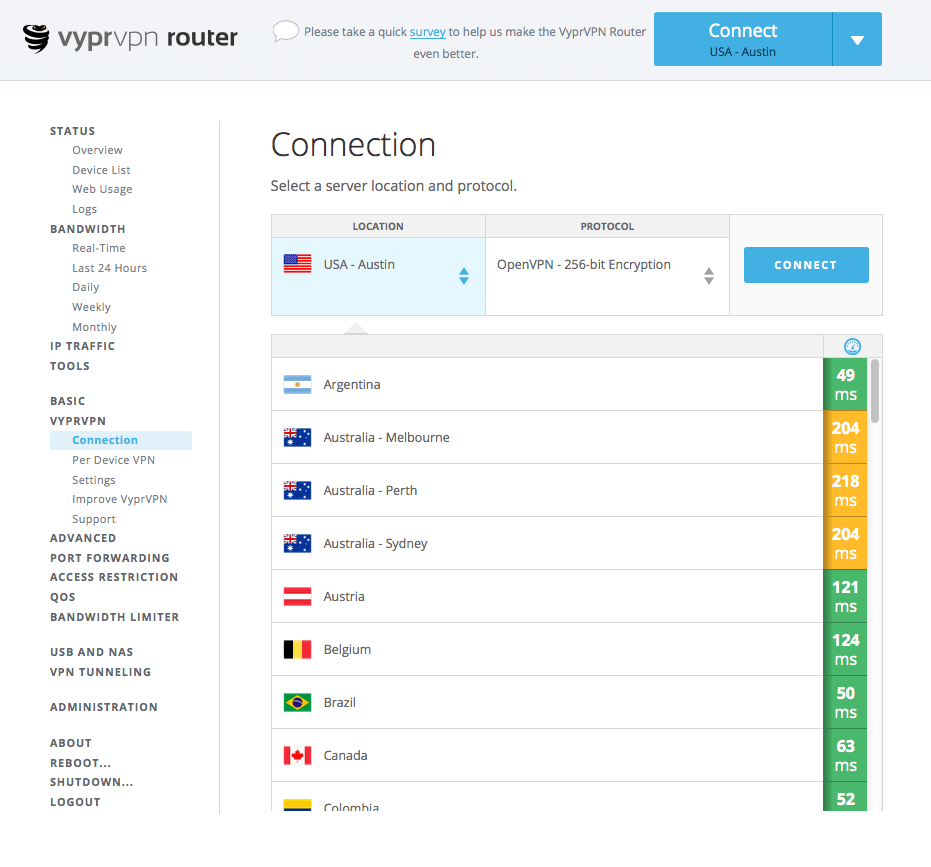
Task: Click the Australia - Sydney flag icon
Action: 297,543
